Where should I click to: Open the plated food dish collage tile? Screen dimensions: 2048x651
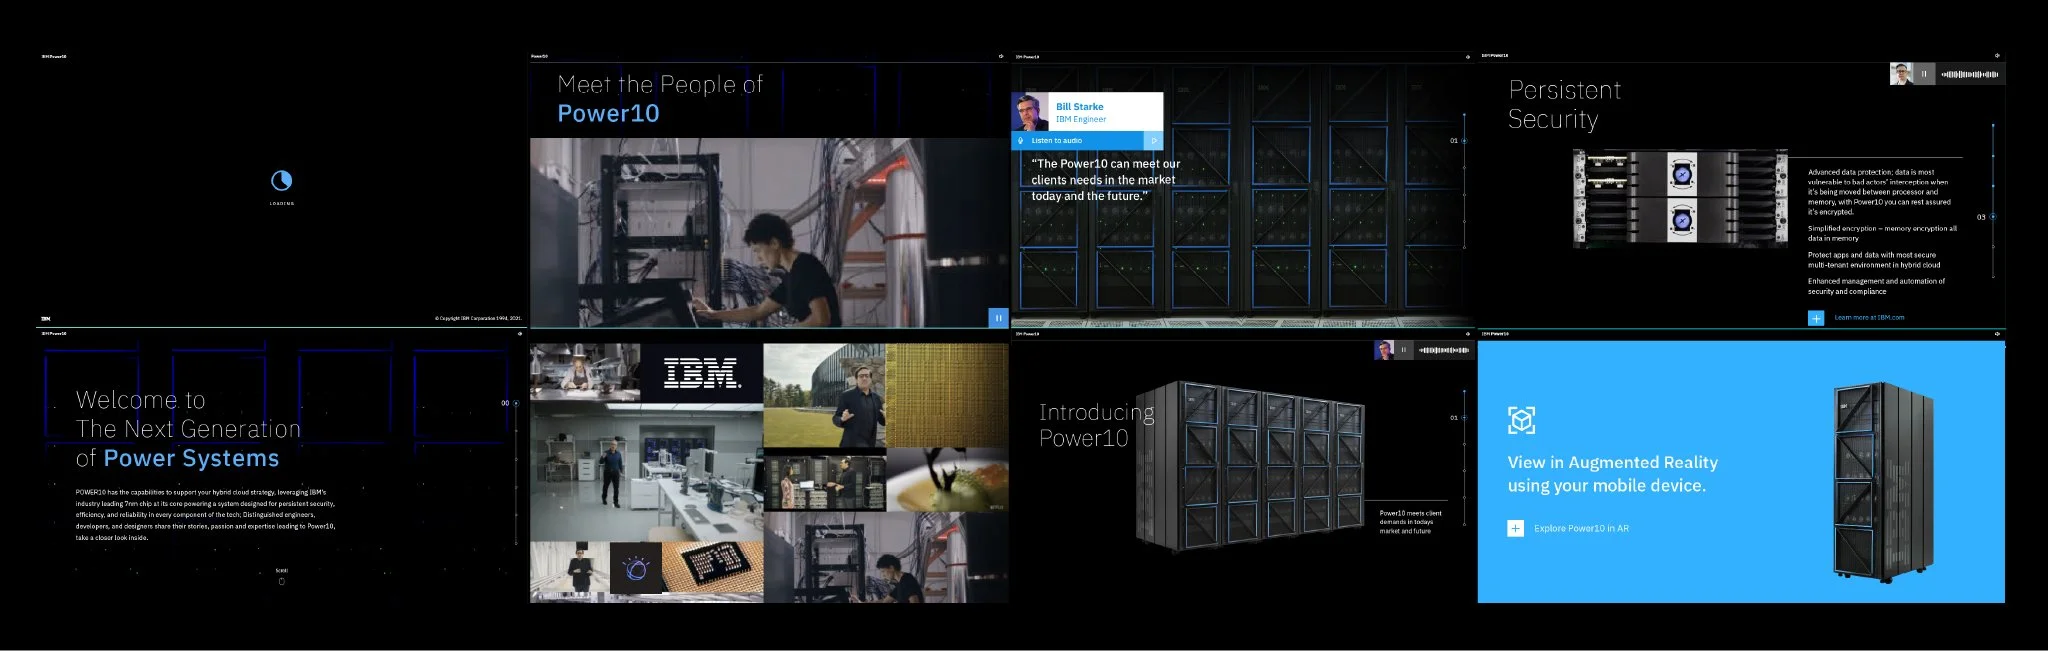[x=947, y=481]
